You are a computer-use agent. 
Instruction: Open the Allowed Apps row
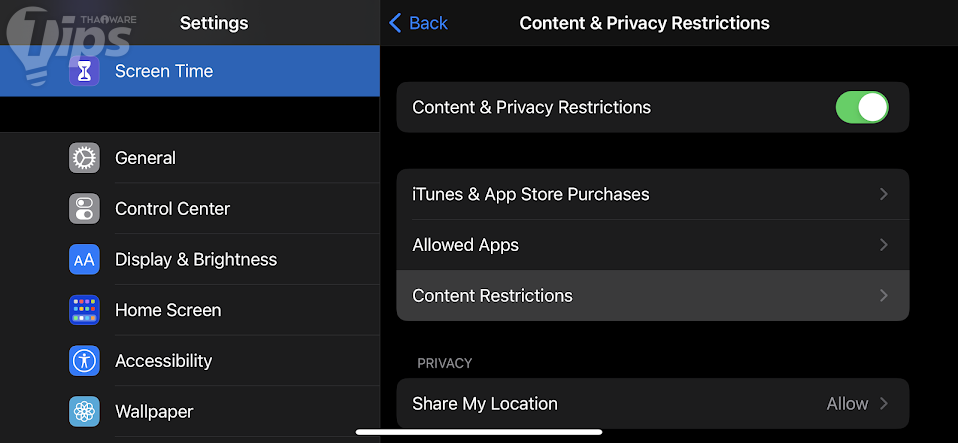[465, 245]
